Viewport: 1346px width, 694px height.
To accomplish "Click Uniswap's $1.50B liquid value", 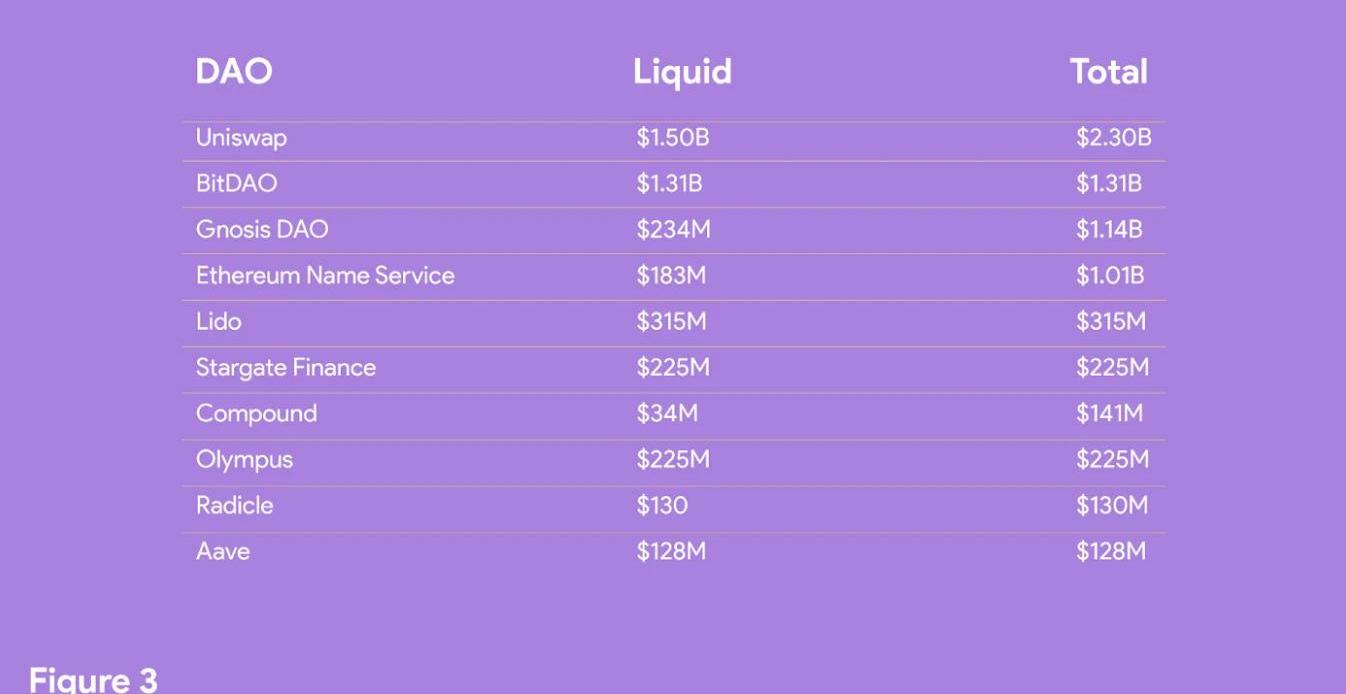I will (x=672, y=138).
